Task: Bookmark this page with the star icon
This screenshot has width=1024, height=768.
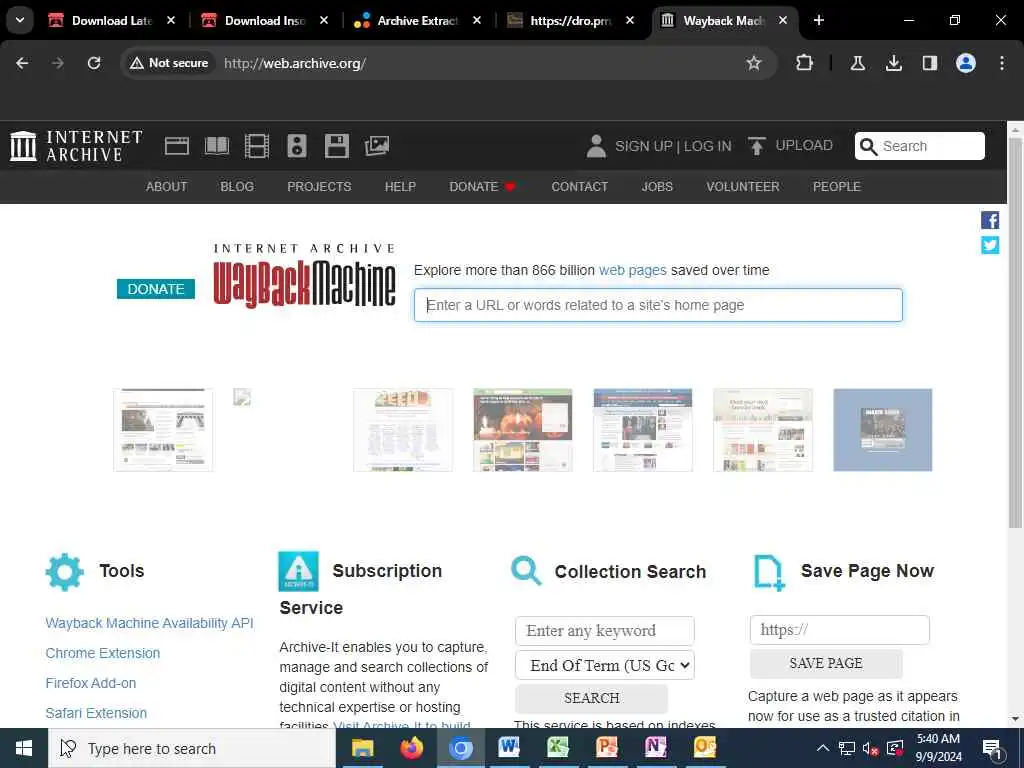Action: [754, 63]
